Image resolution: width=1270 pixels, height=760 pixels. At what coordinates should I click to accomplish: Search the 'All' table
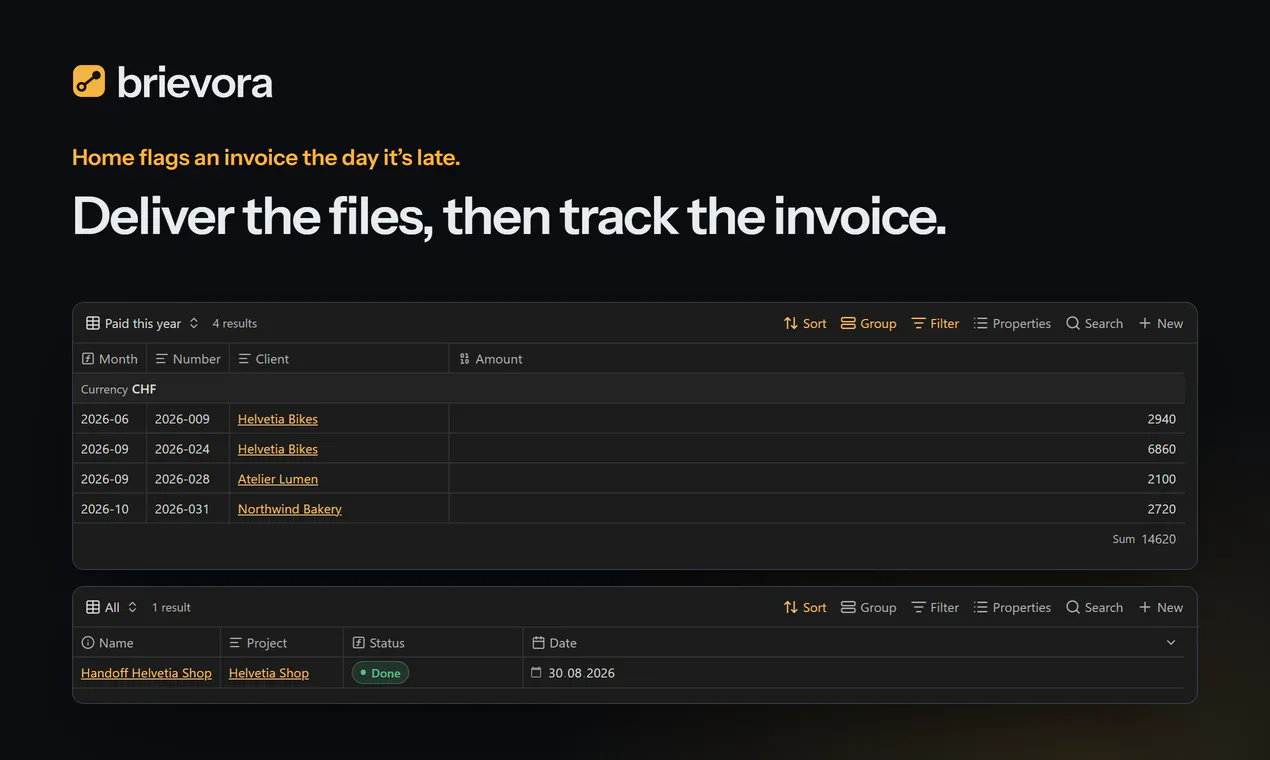click(1094, 608)
